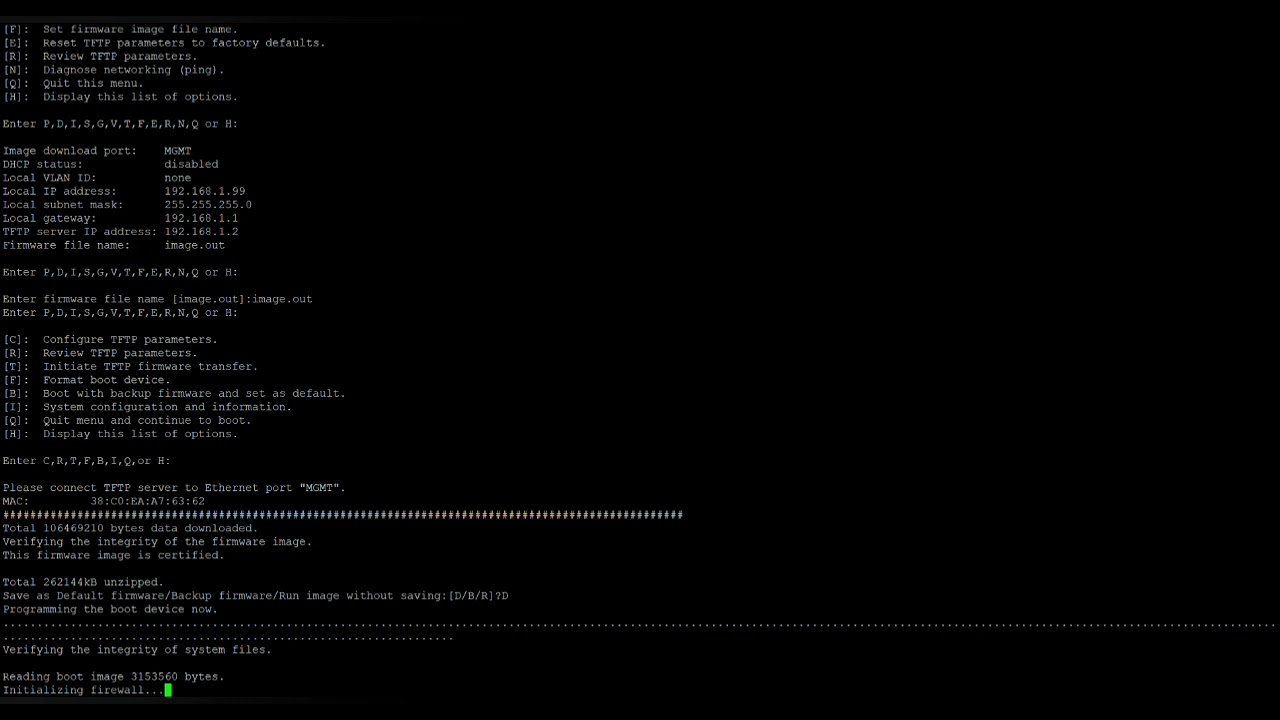This screenshot has height=720, width=1280.
Task: Click the line "Diagnose networking (ping)."
Action: [x=133, y=70]
